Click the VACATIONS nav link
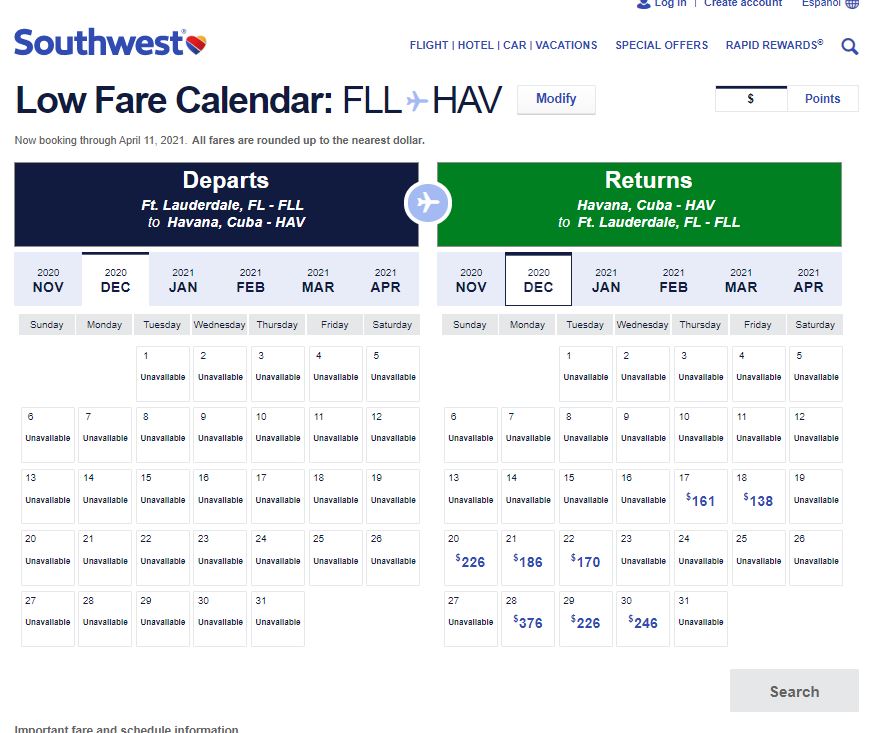Screen dimensions: 882x733 click(x=566, y=45)
